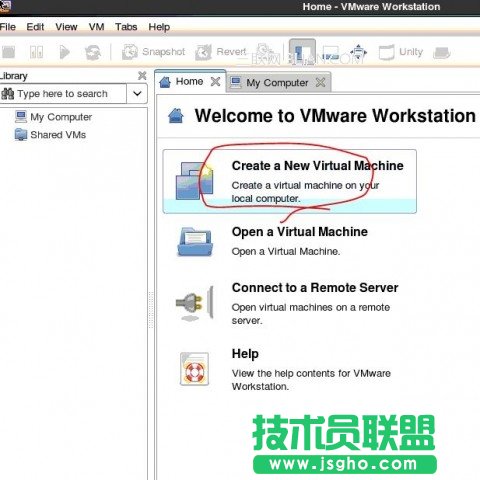Toggle the show library view icon
This screenshot has height=480, width=480.
pyautogui.click(x=302, y=52)
